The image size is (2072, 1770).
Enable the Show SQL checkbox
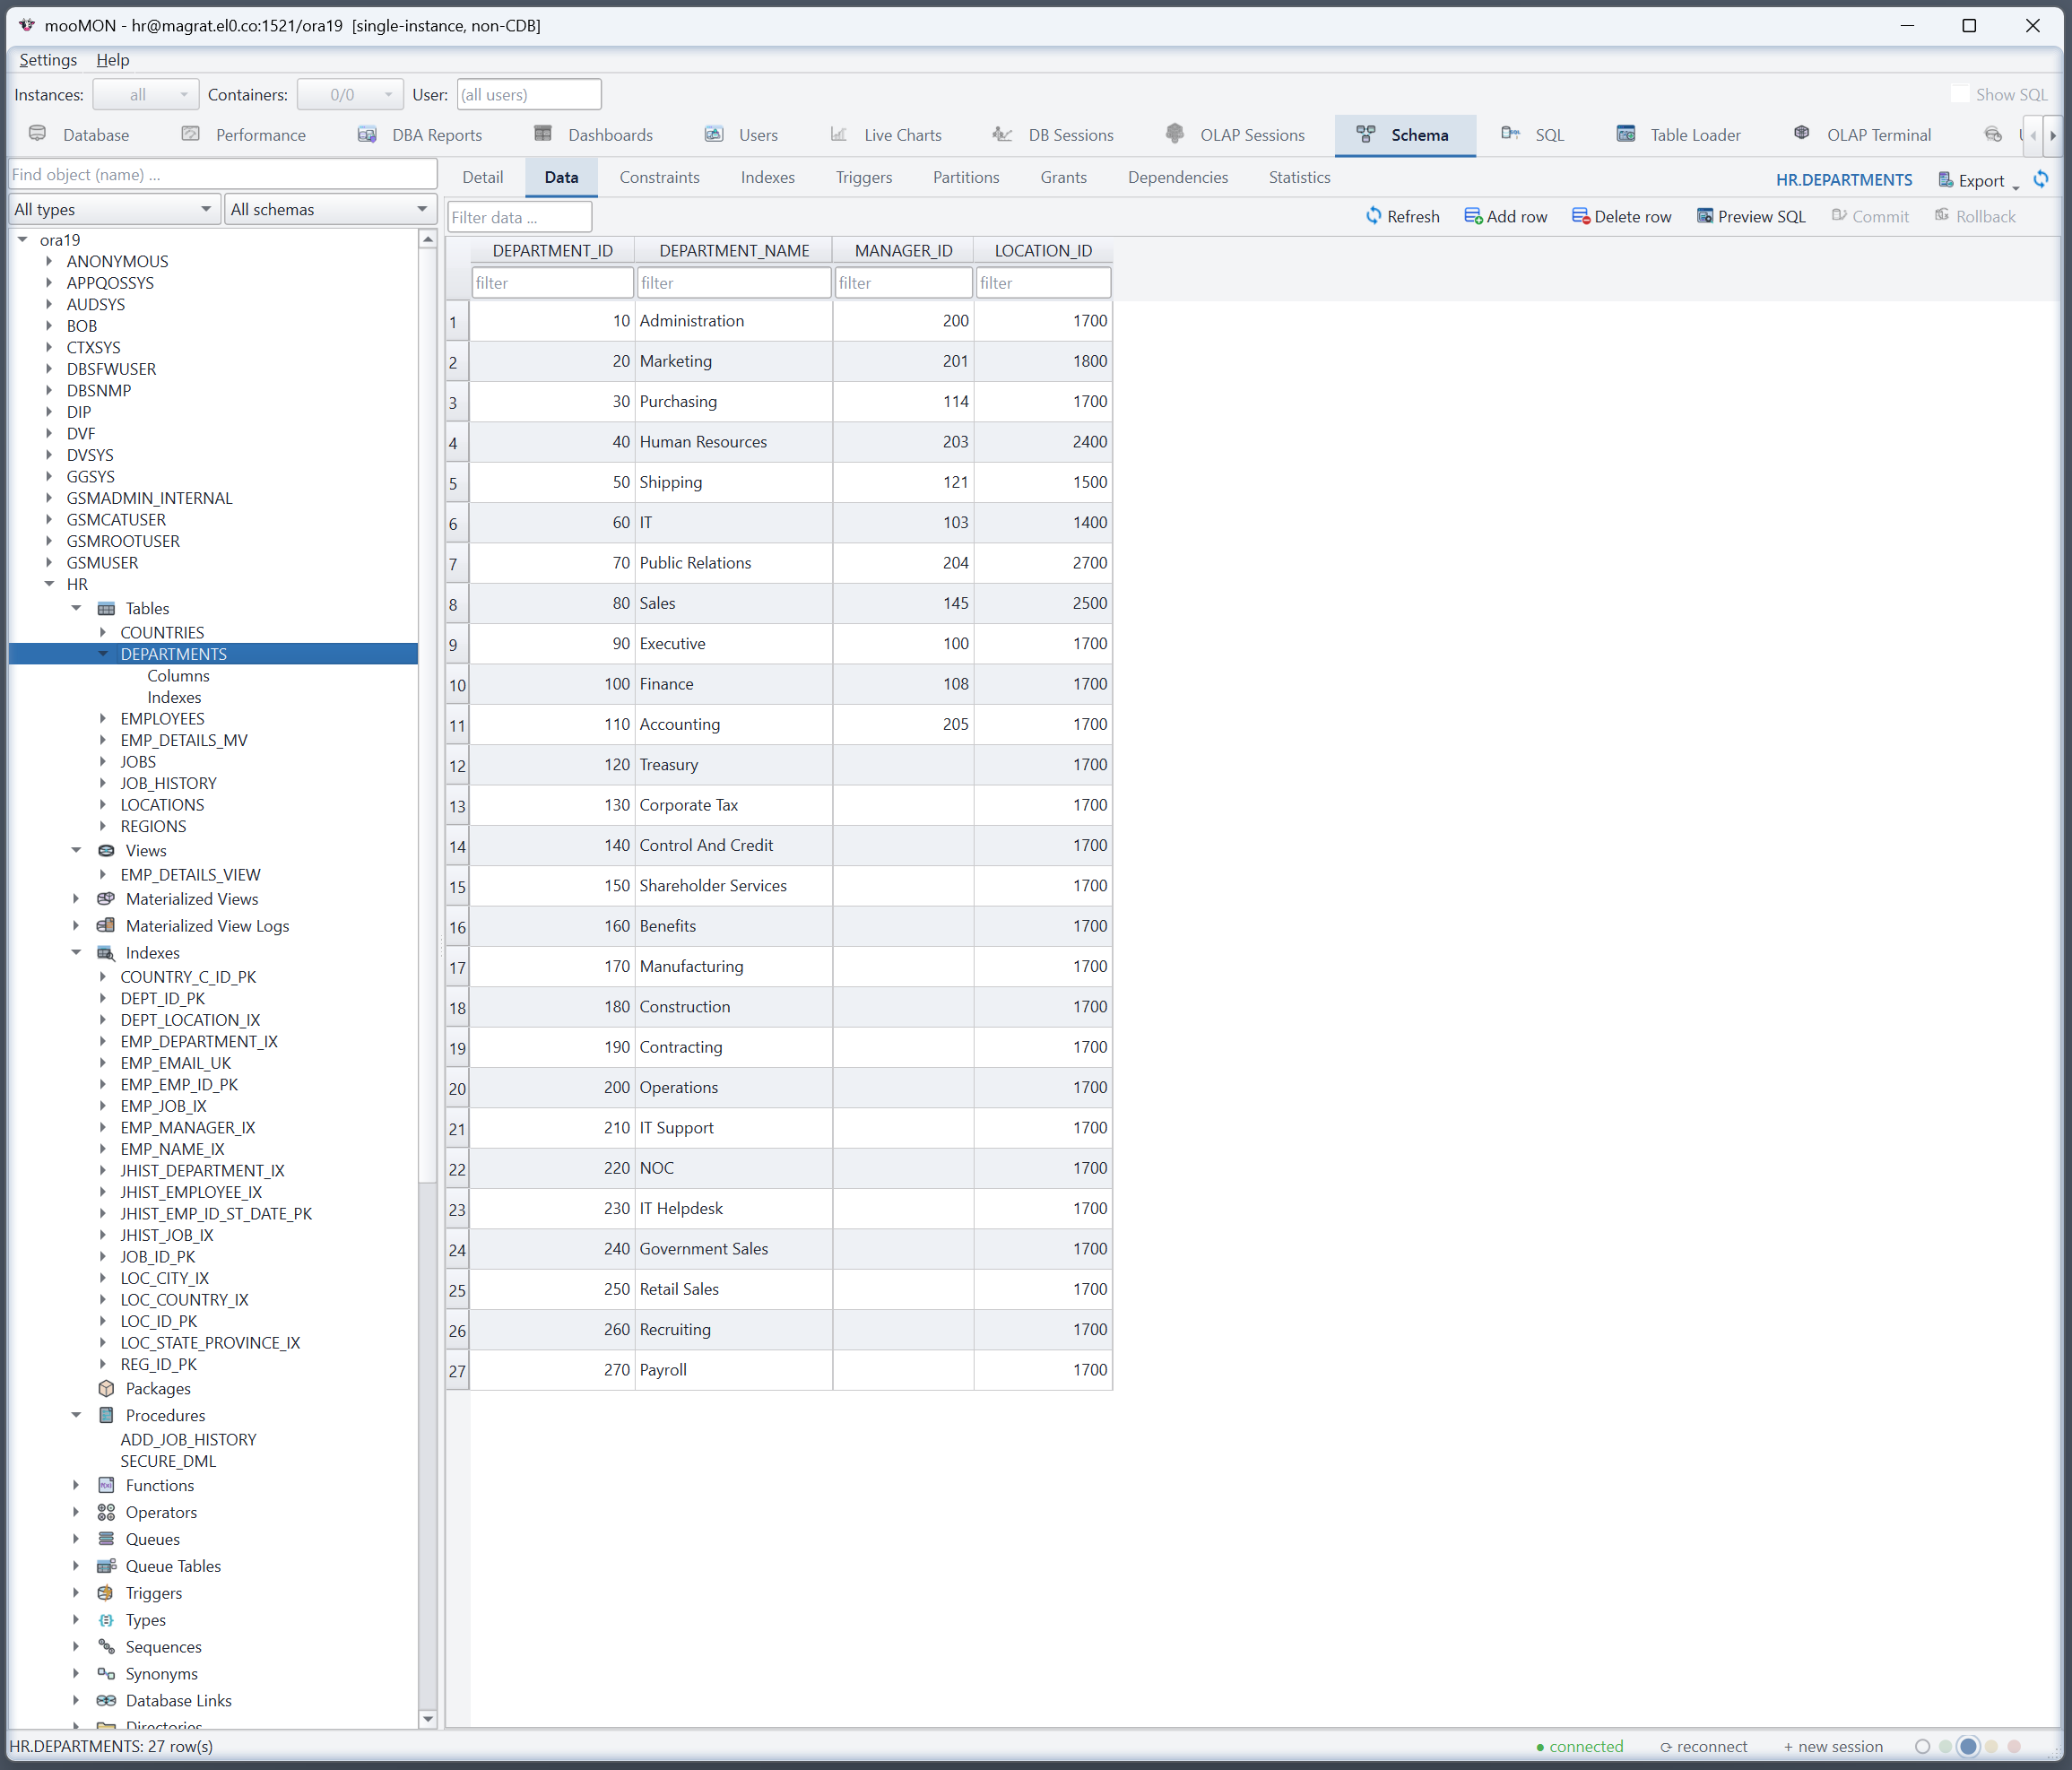[x=1960, y=94]
